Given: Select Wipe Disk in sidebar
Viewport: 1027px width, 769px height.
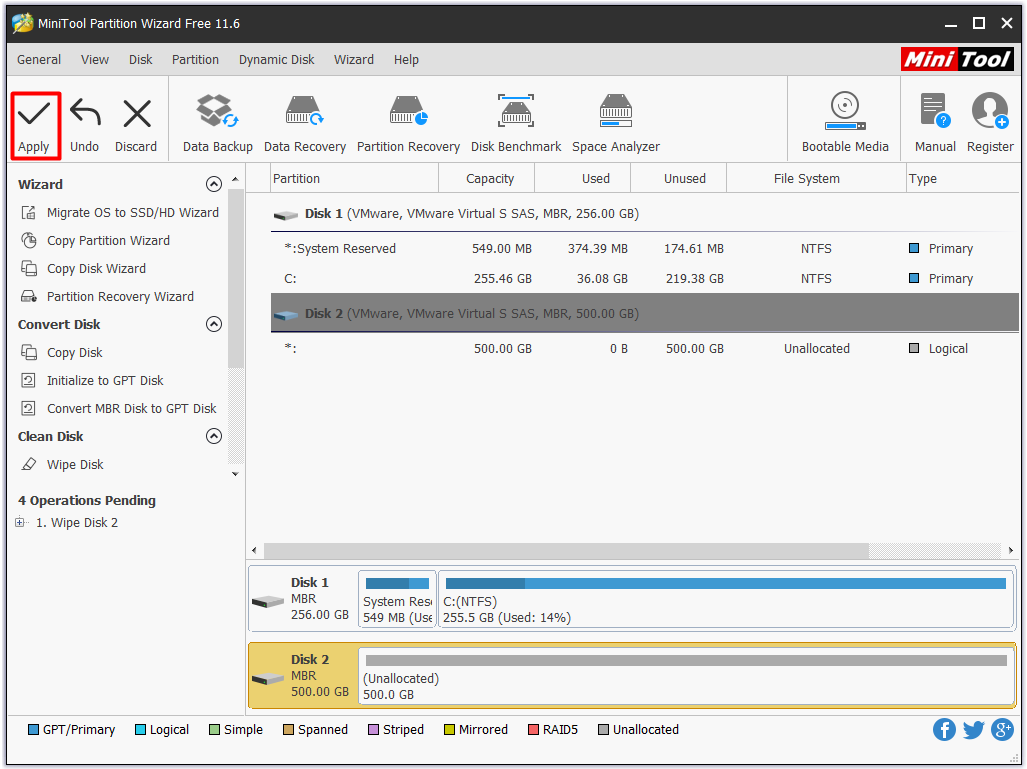Looking at the screenshot, I should (x=62, y=464).
